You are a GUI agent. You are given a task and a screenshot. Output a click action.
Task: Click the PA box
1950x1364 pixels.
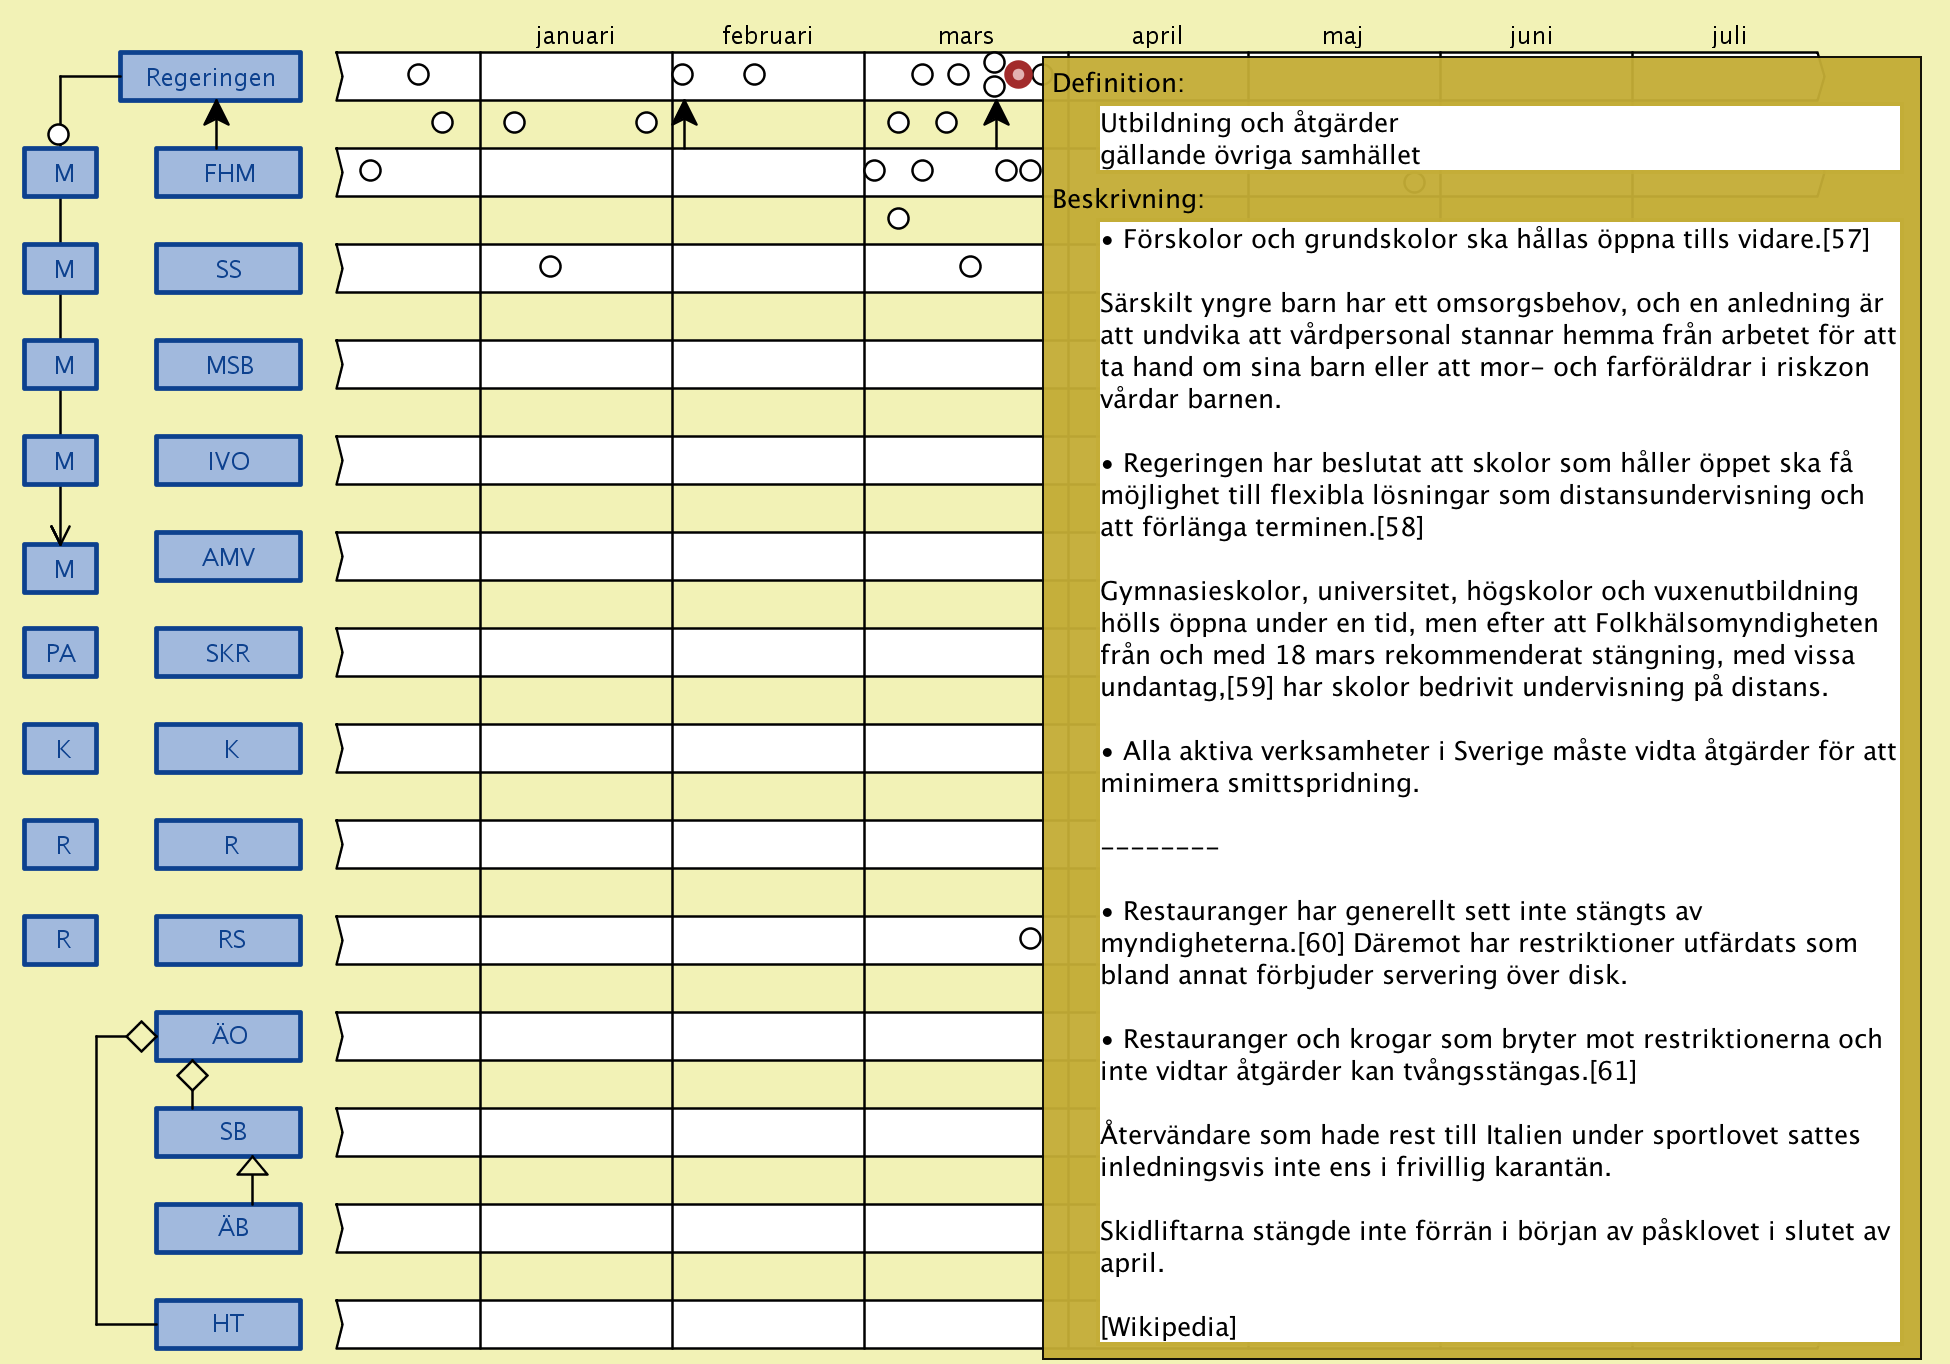tap(61, 653)
